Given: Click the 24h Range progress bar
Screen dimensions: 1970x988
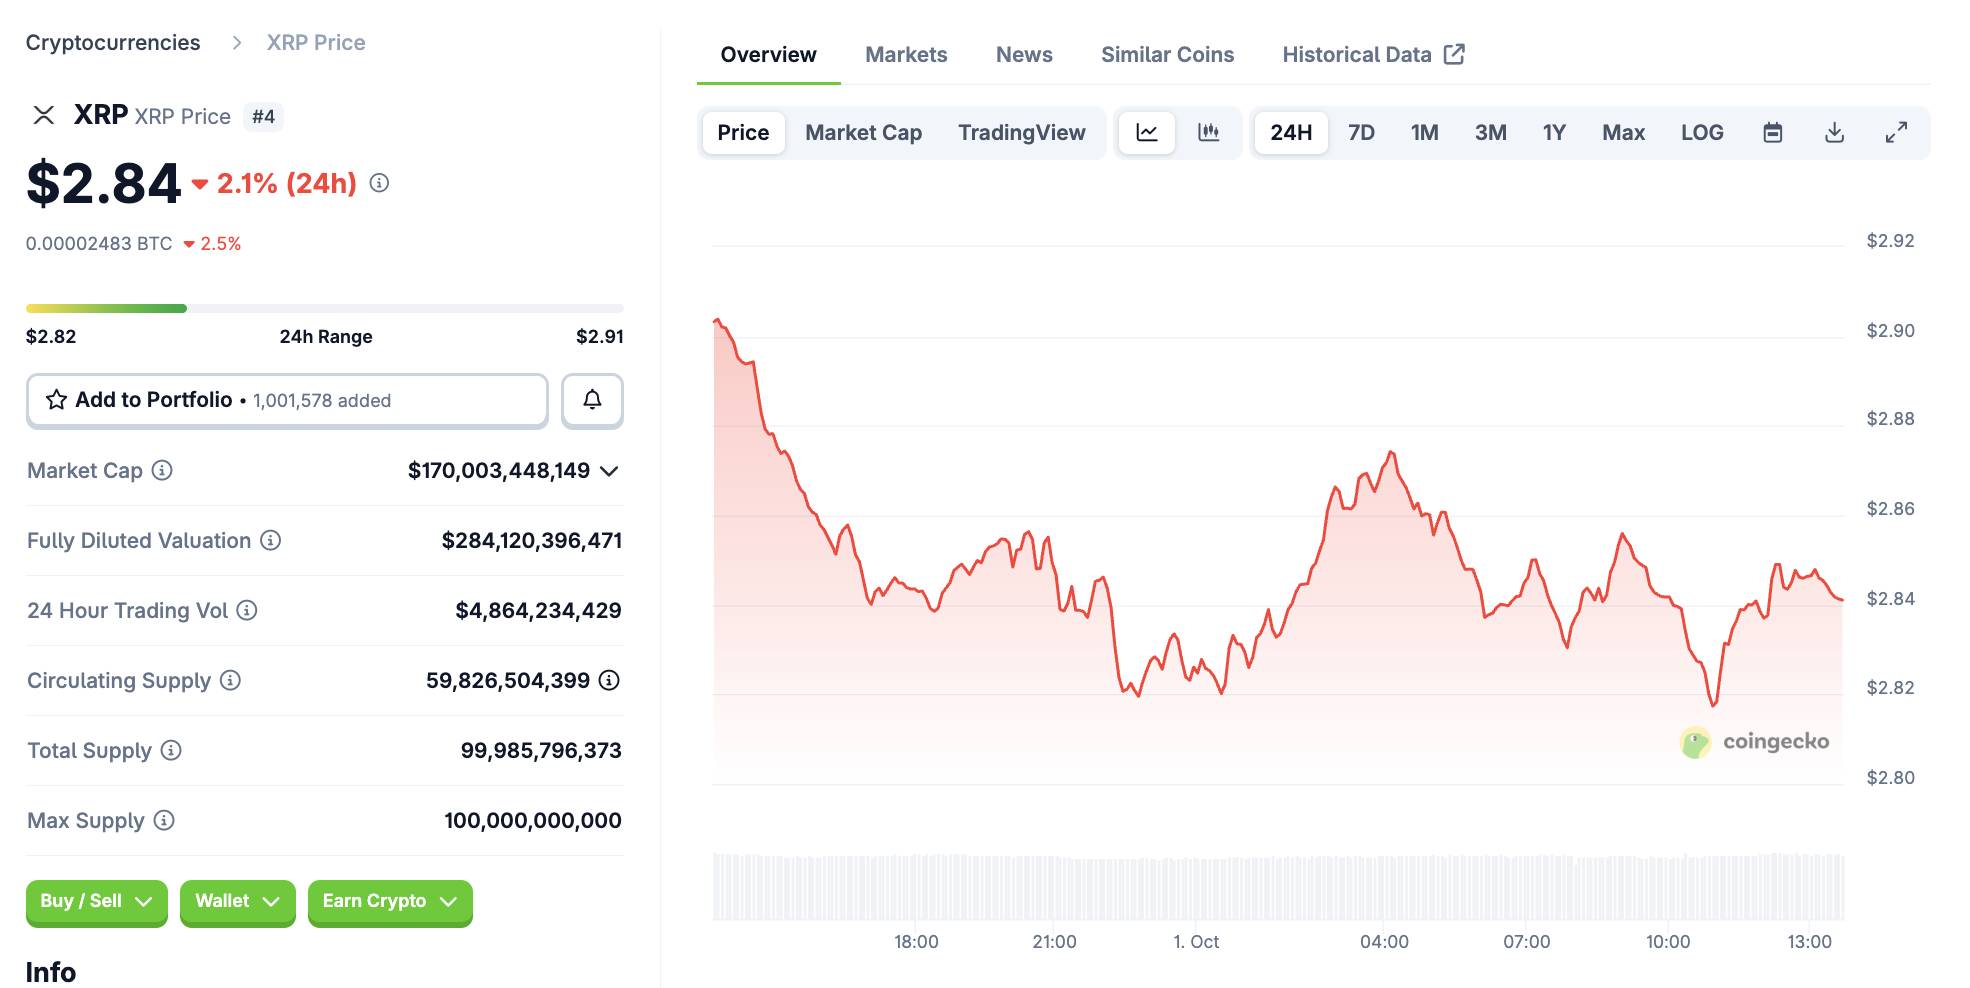Looking at the screenshot, I should click(x=324, y=309).
